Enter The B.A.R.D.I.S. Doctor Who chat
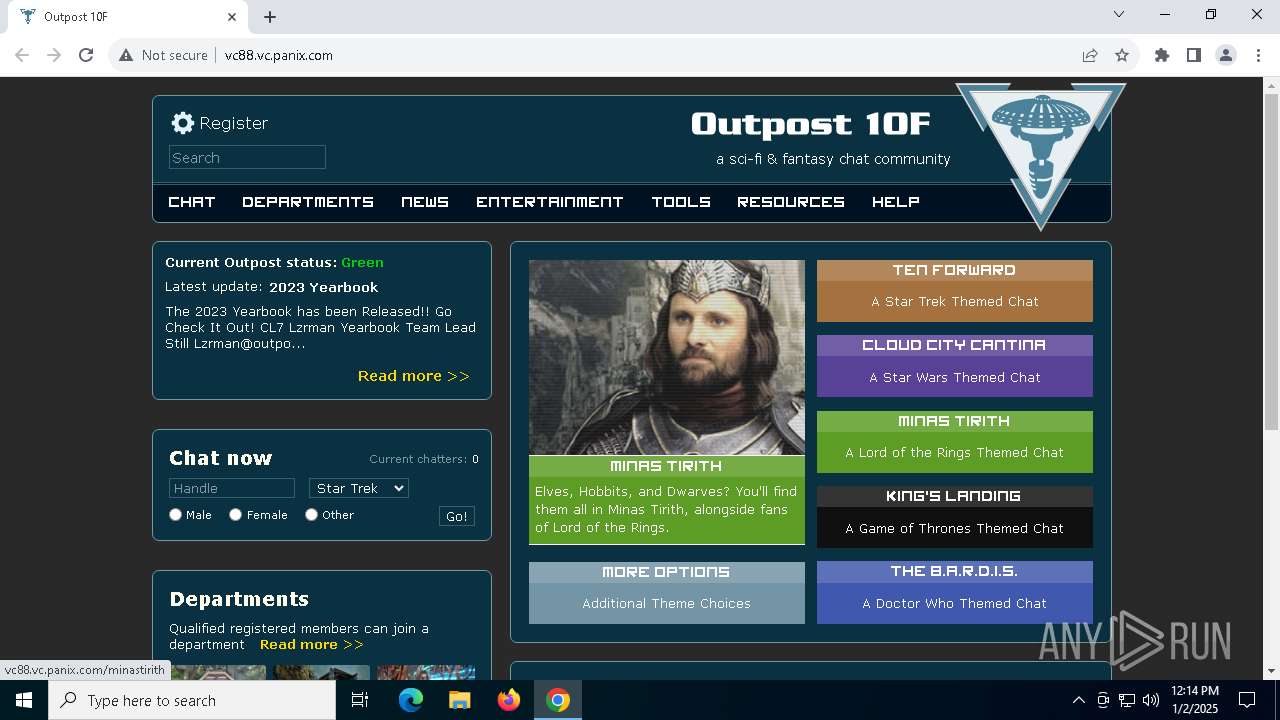 [955, 593]
